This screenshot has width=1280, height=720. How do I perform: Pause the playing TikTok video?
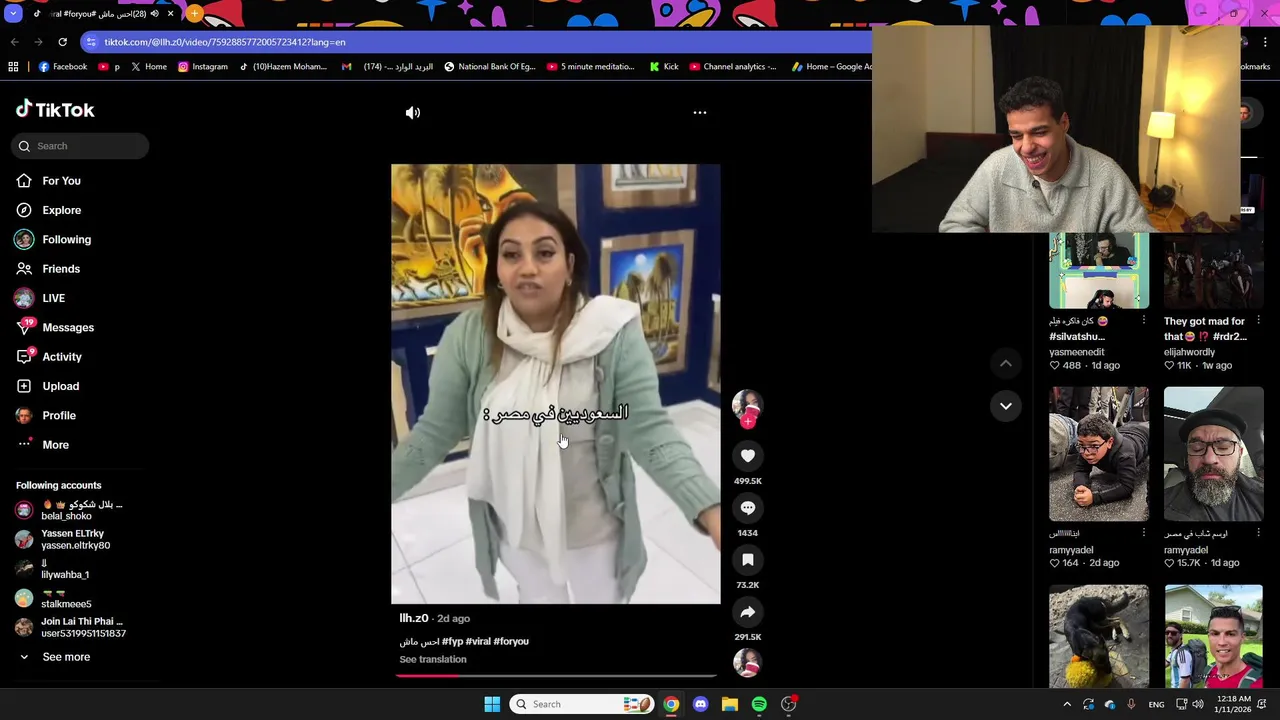coord(555,384)
